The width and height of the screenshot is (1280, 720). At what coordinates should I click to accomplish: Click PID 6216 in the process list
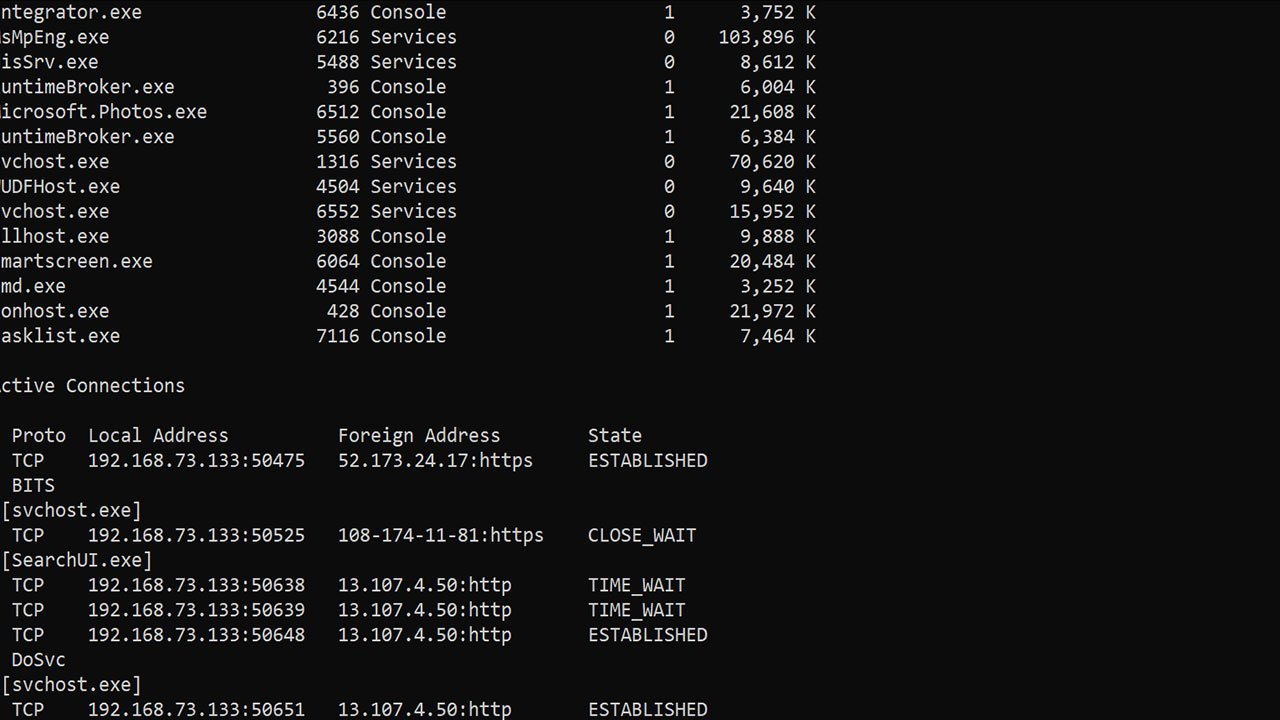337,38
